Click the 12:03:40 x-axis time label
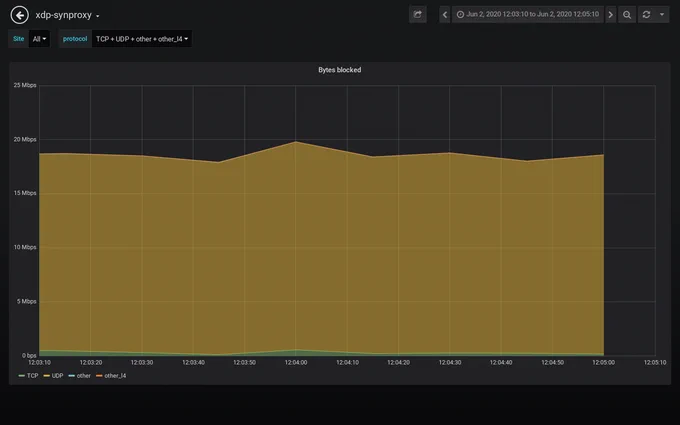 click(x=193, y=363)
